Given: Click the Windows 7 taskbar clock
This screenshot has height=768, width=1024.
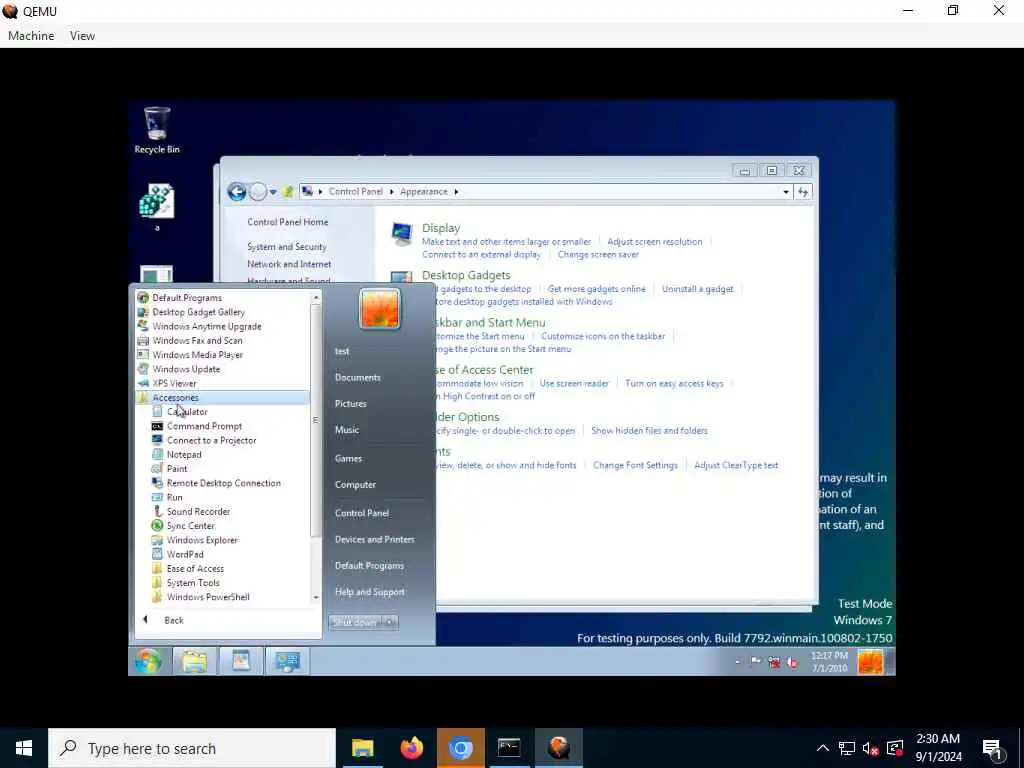Looking at the screenshot, I should point(829,662).
